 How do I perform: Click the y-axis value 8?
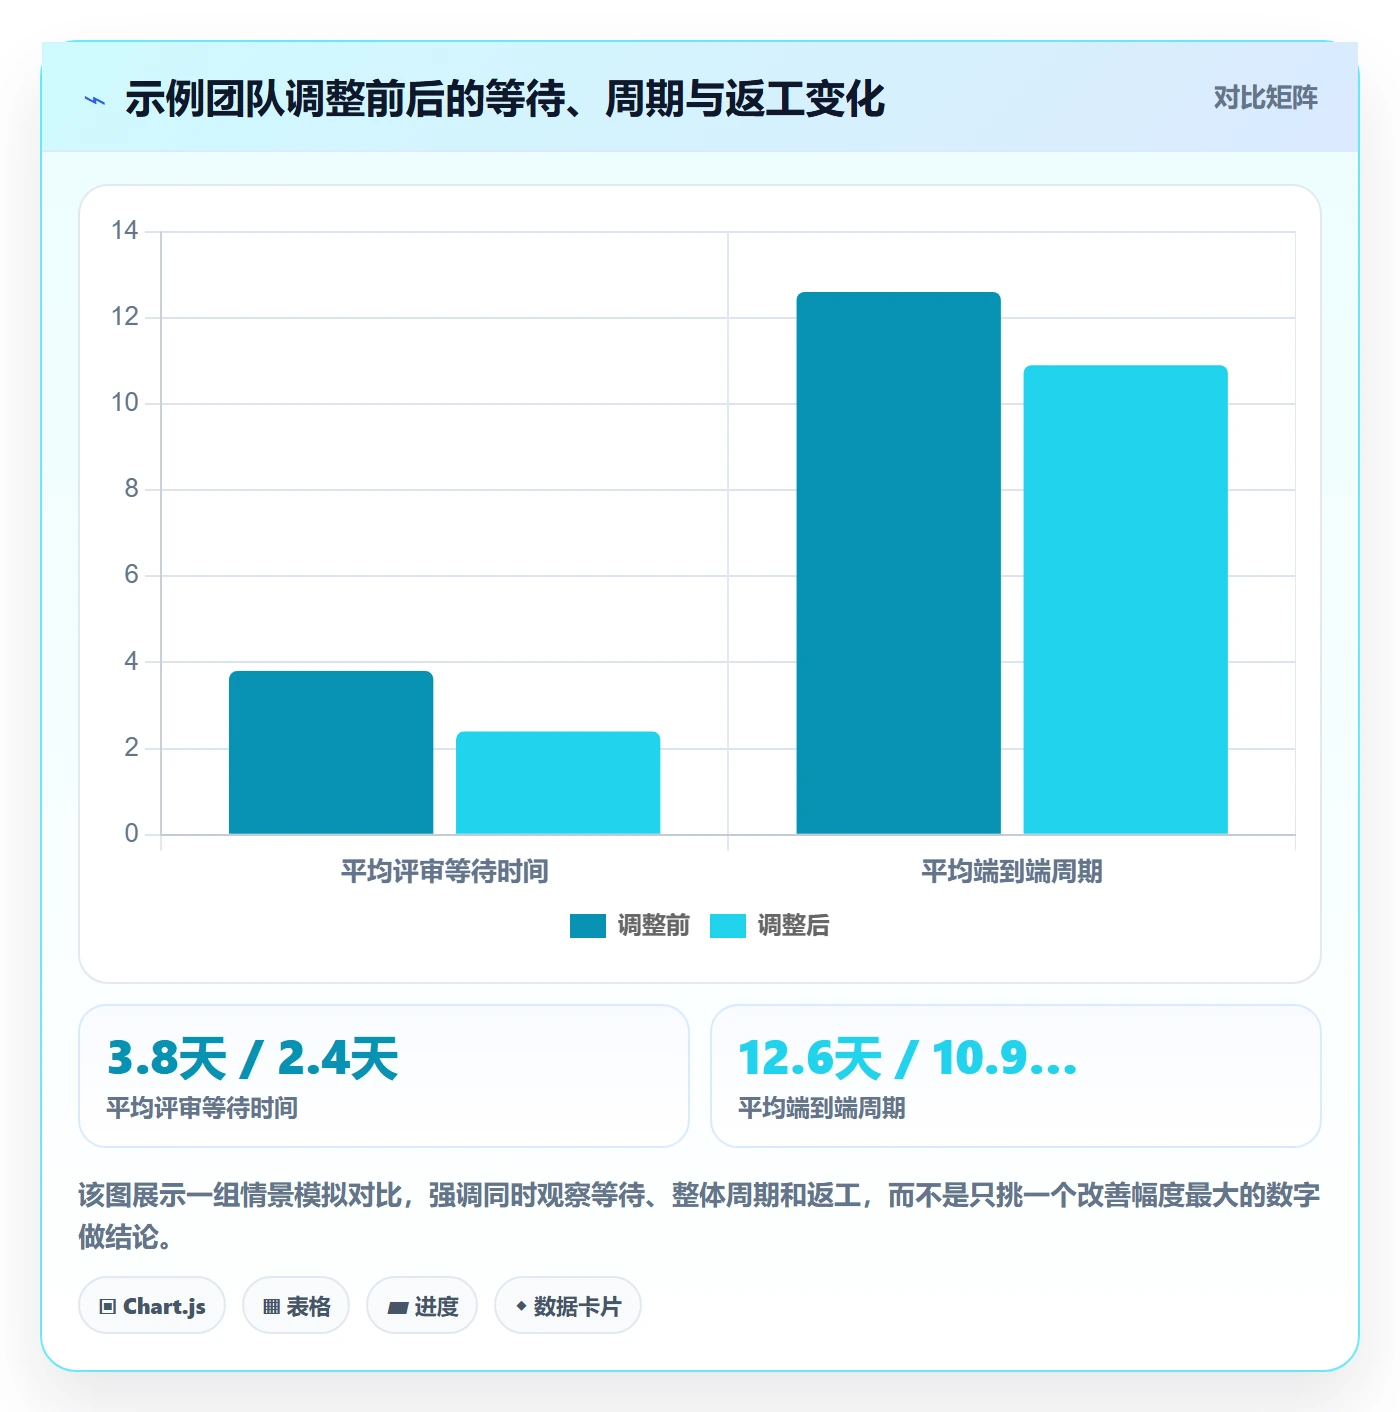[131, 489]
